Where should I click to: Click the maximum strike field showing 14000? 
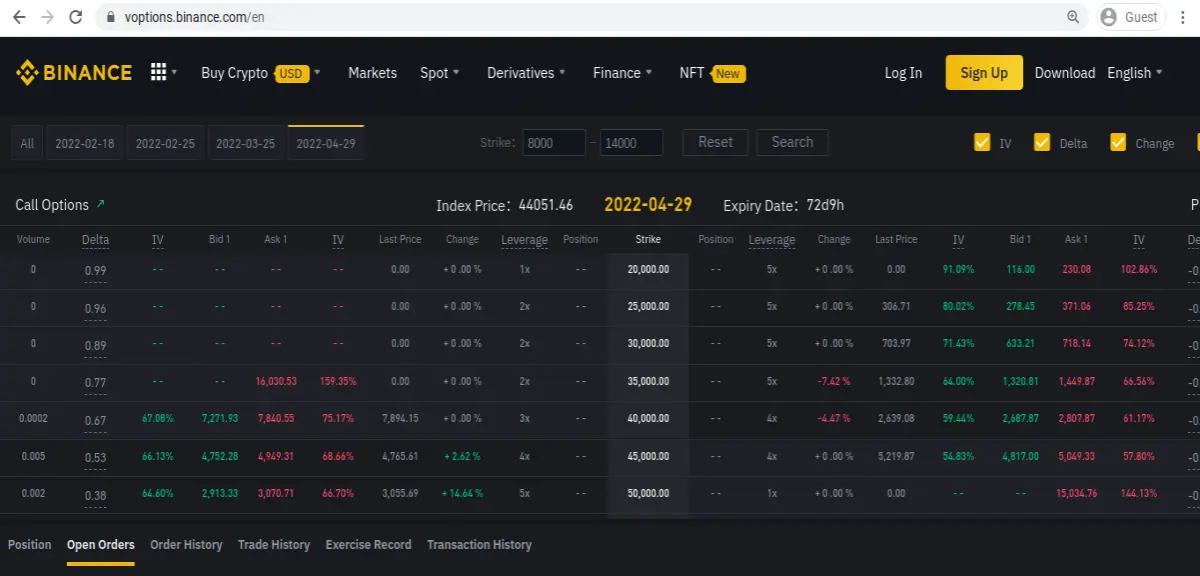pos(632,143)
